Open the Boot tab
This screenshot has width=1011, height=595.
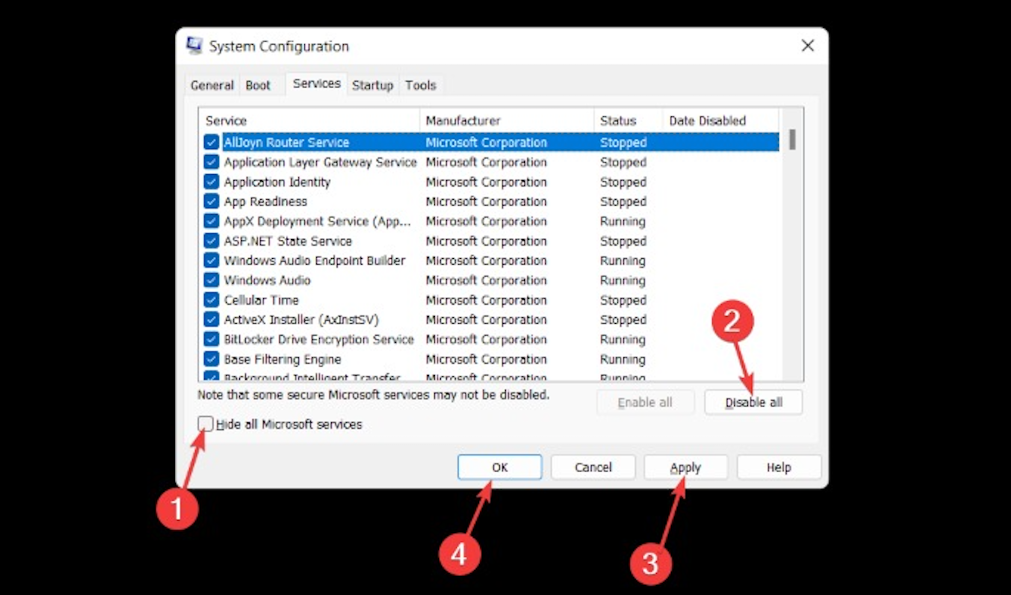[258, 85]
